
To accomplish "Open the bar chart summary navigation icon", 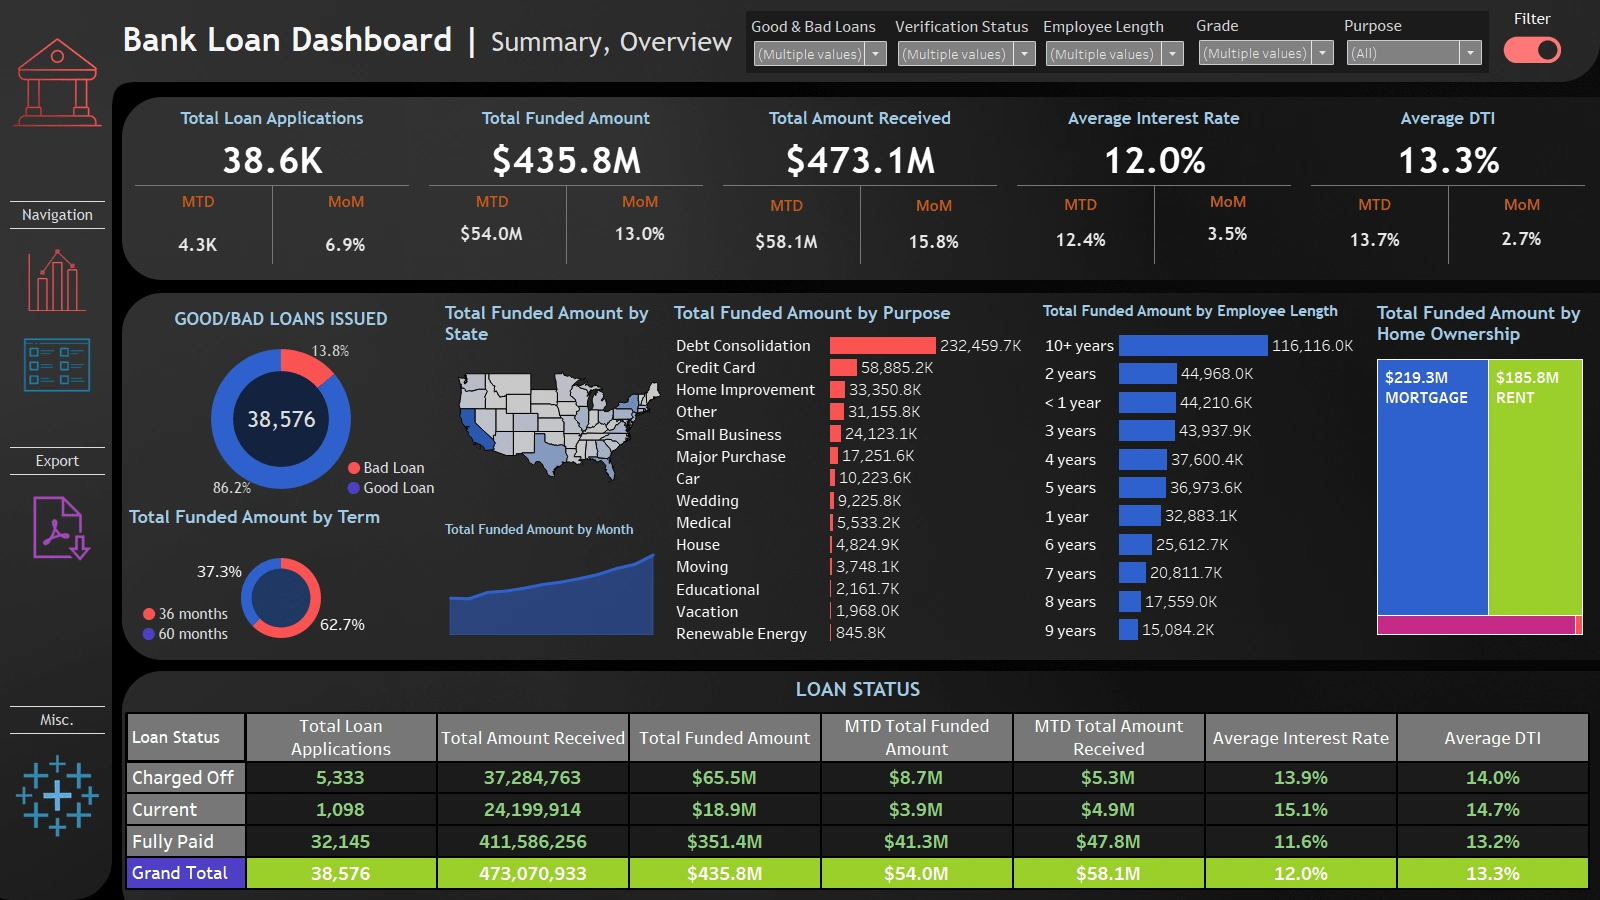I will (x=56, y=281).
